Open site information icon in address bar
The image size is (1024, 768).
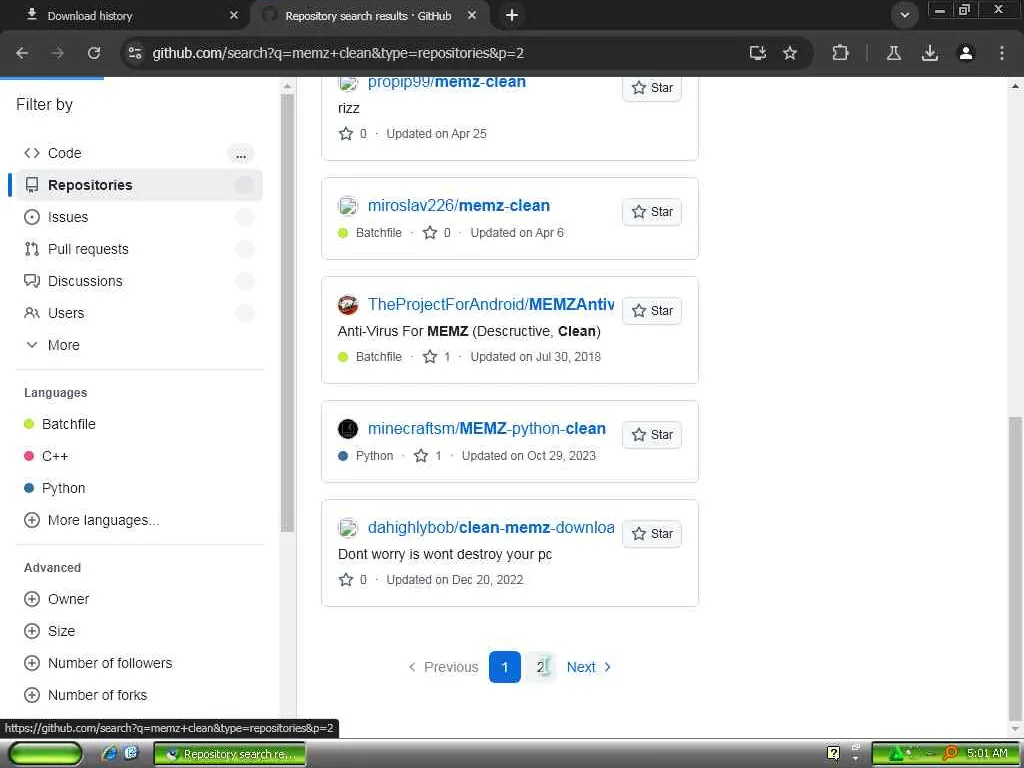point(135,53)
